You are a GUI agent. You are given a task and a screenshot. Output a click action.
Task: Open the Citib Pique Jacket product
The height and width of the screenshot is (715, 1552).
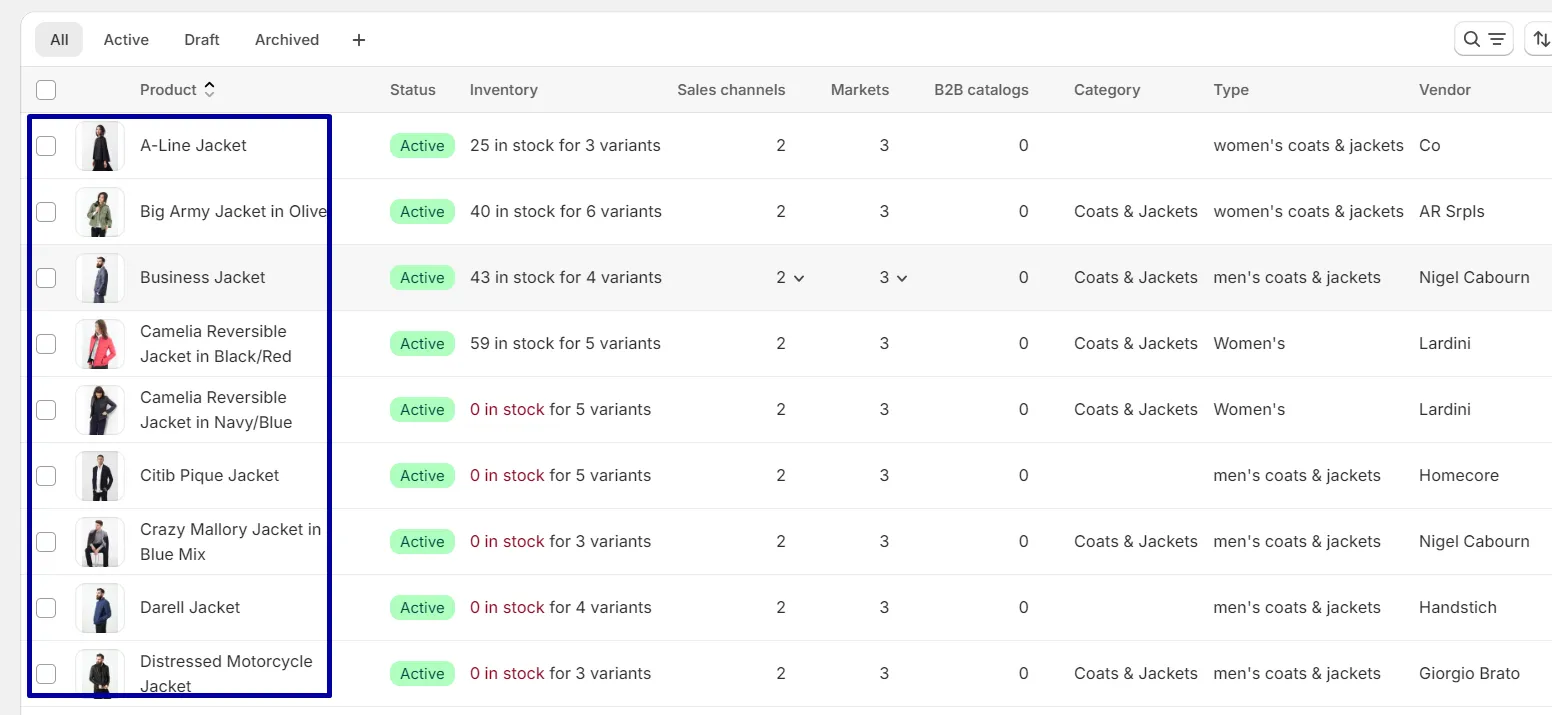(x=209, y=476)
